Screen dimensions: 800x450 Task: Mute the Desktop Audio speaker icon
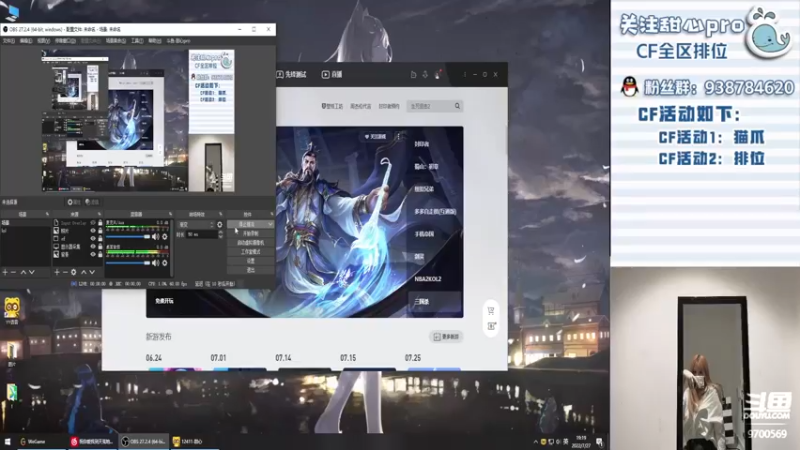point(156,263)
